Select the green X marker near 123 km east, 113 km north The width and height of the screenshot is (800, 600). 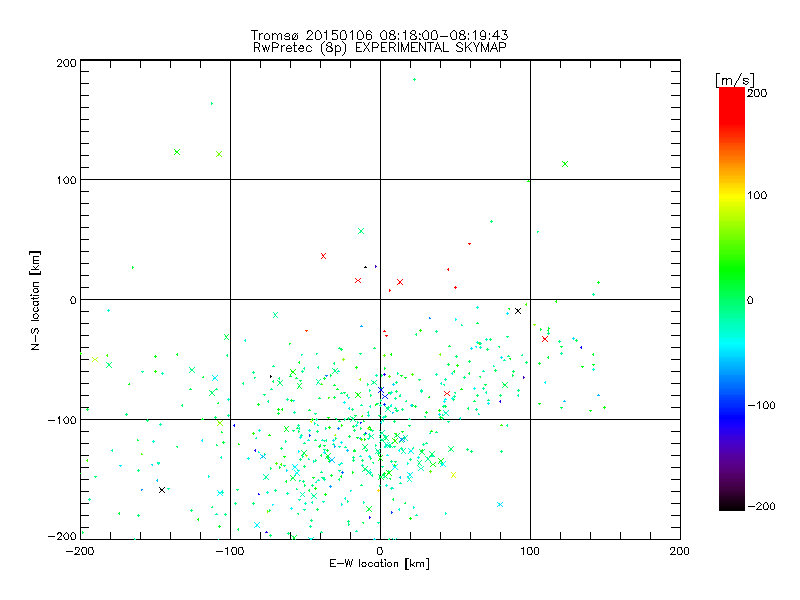565,164
